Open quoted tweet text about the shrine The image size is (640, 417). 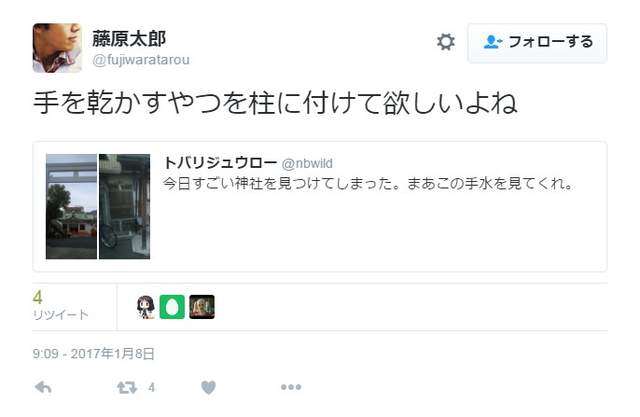point(368,184)
